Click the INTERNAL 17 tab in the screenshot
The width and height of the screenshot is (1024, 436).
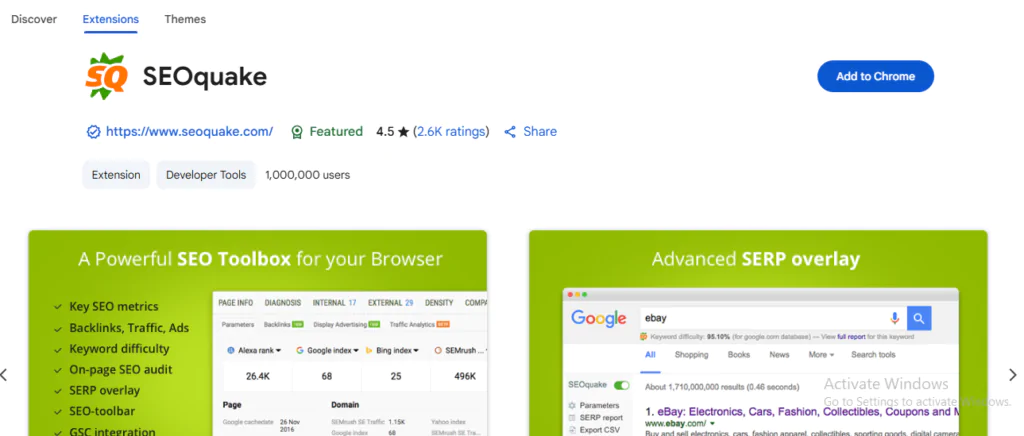[x=334, y=303]
